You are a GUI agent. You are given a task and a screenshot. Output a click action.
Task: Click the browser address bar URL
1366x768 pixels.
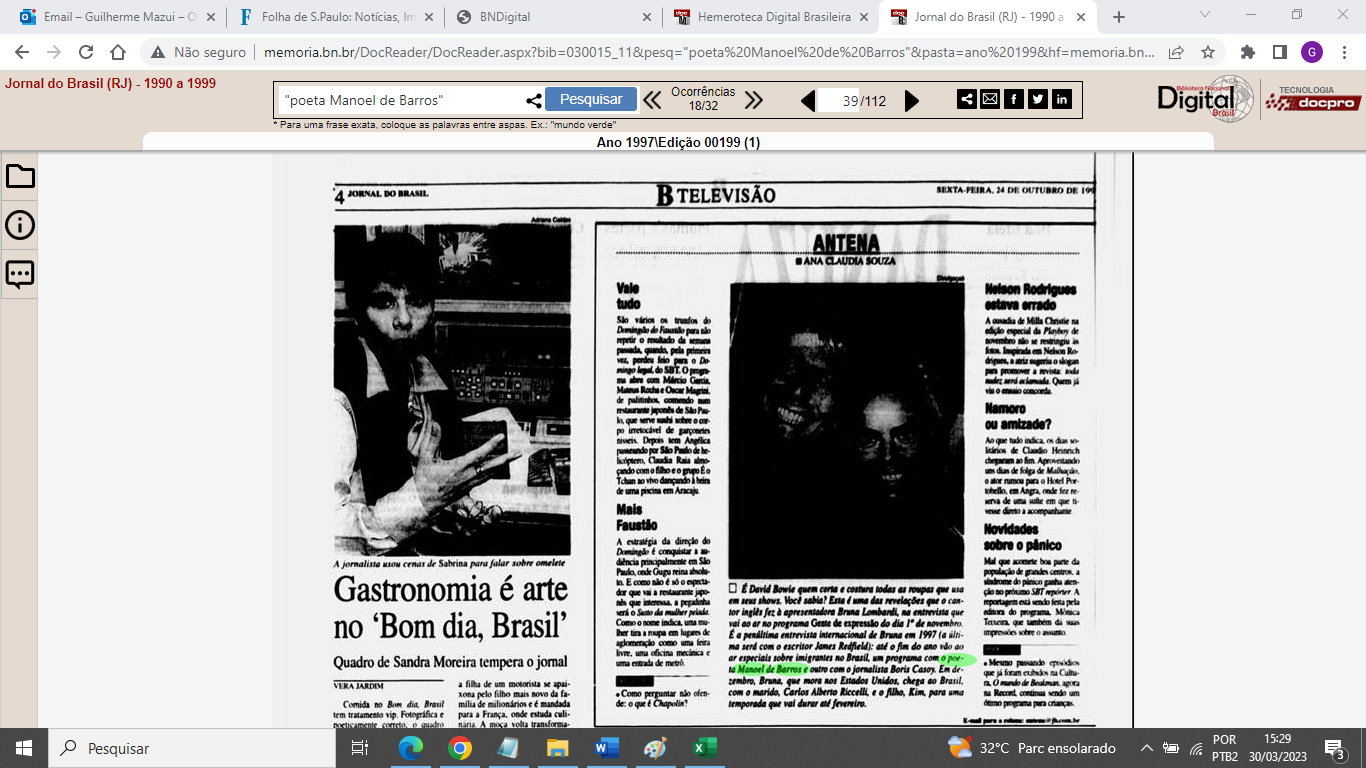tap(710, 52)
